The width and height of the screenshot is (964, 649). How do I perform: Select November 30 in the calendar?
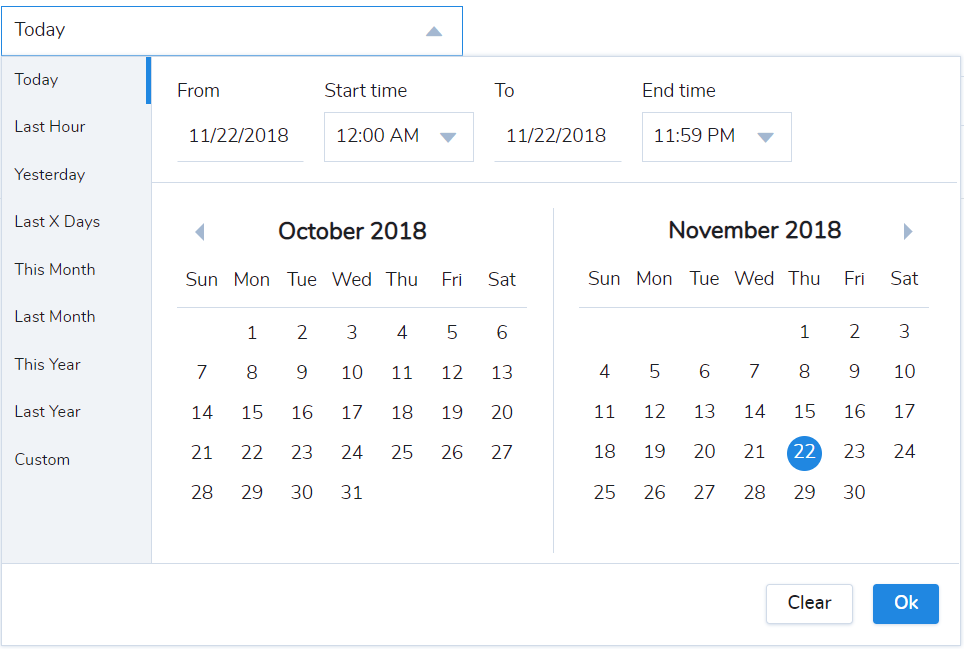coord(854,492)
